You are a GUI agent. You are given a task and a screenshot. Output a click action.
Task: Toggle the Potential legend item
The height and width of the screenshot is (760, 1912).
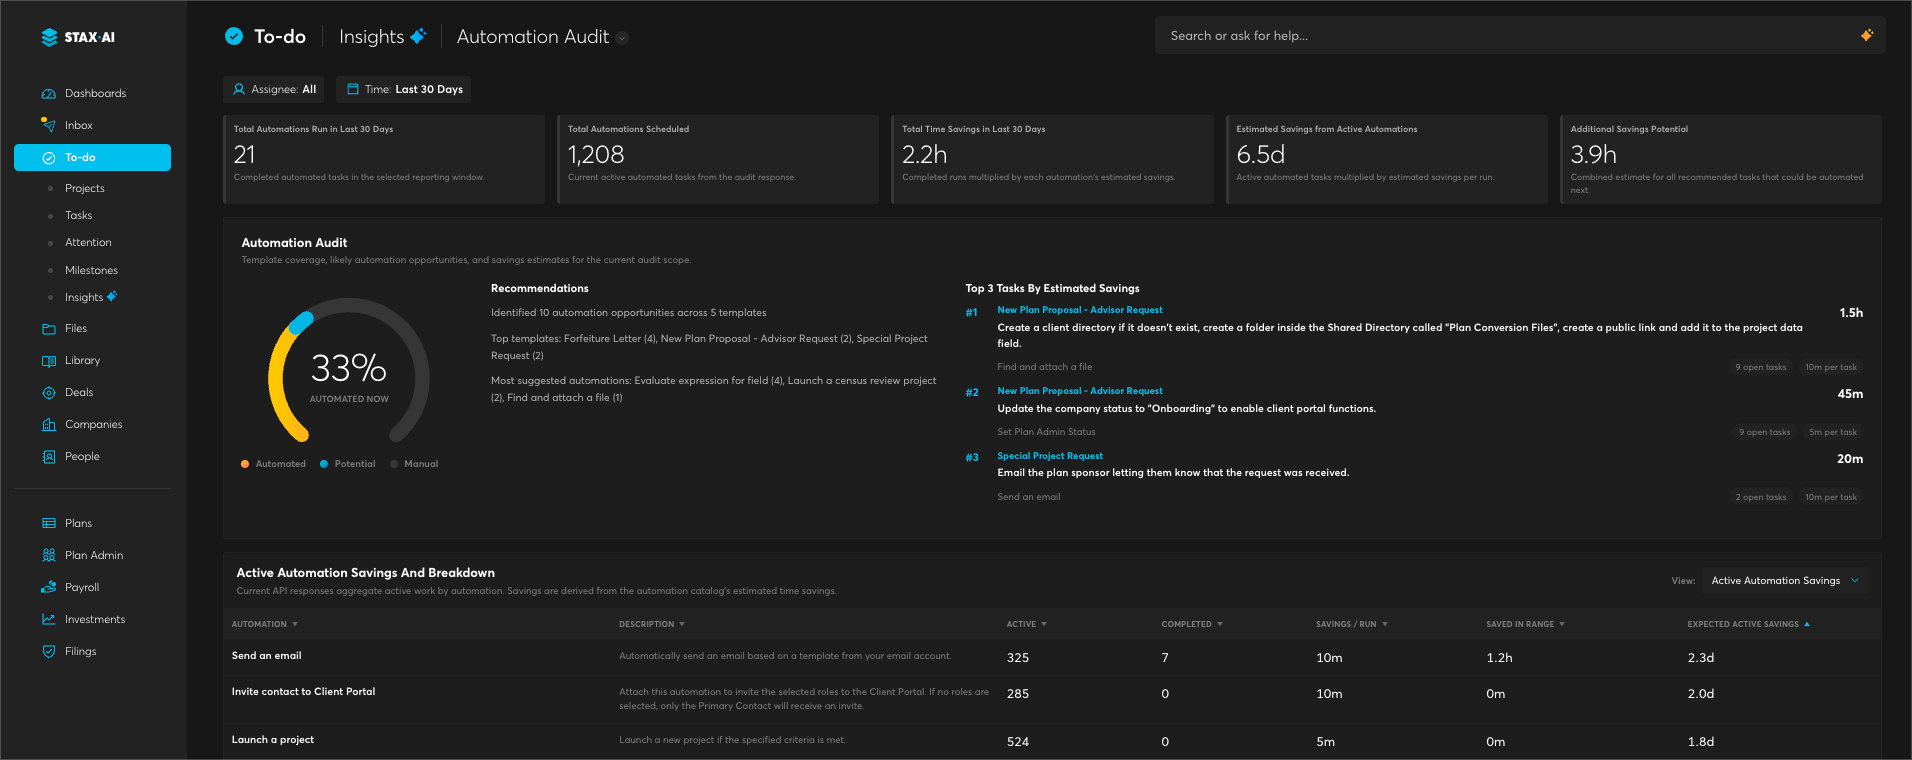pyautogui.click(x=347, y=464)
